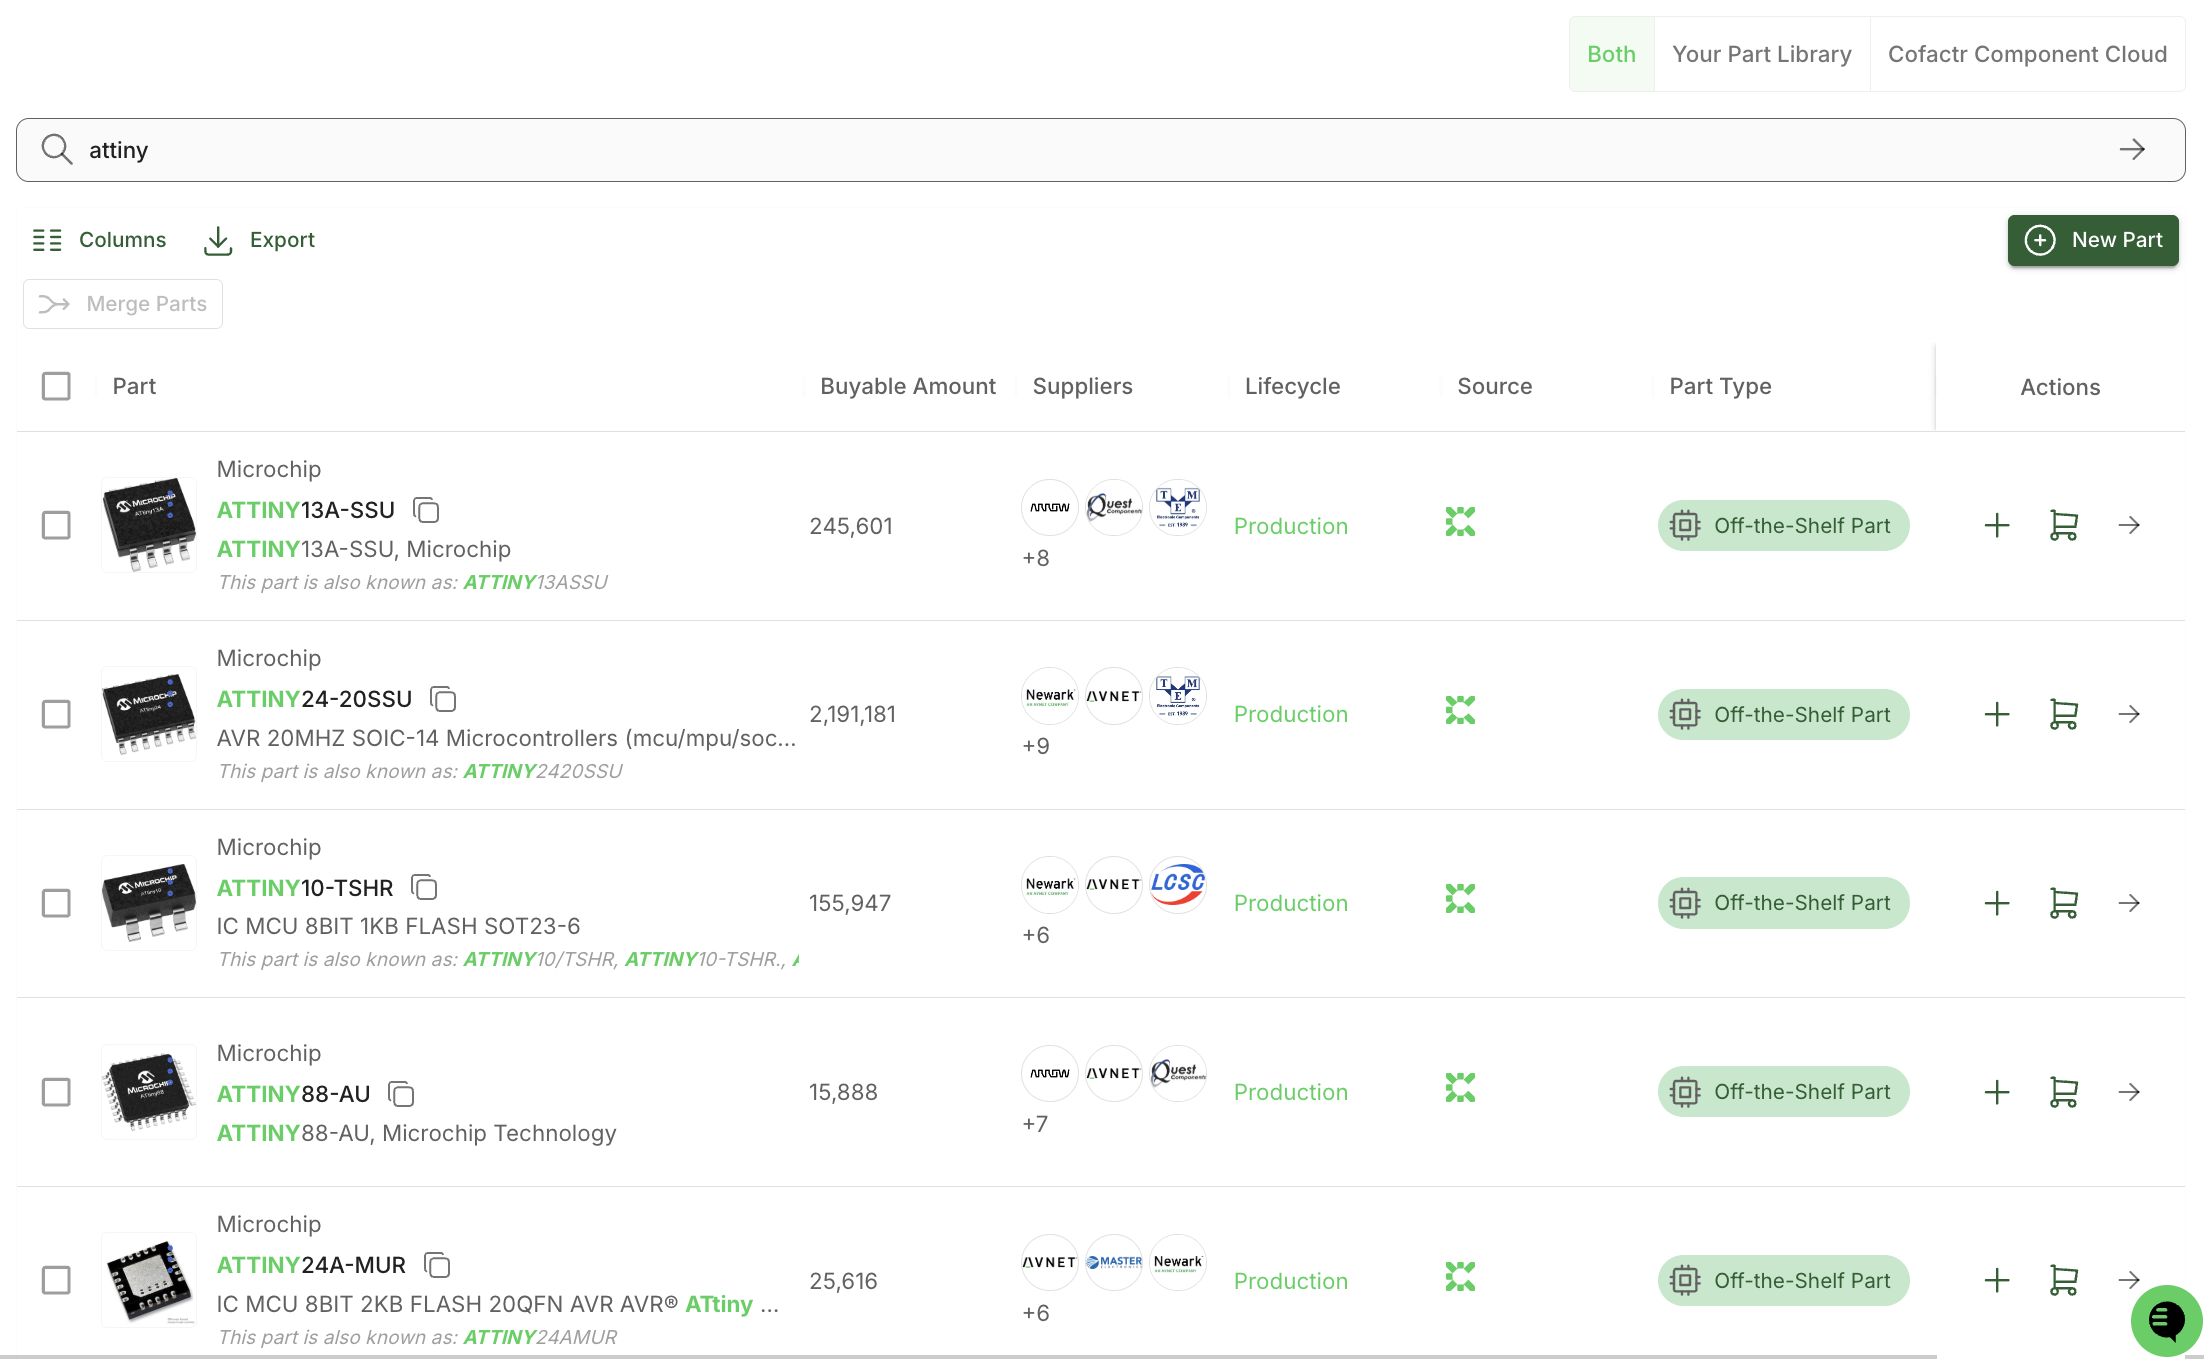Select the ATTINY13A-SSU row checkbox
This screenshot has width=2204, height=1359.
(56, 525)
